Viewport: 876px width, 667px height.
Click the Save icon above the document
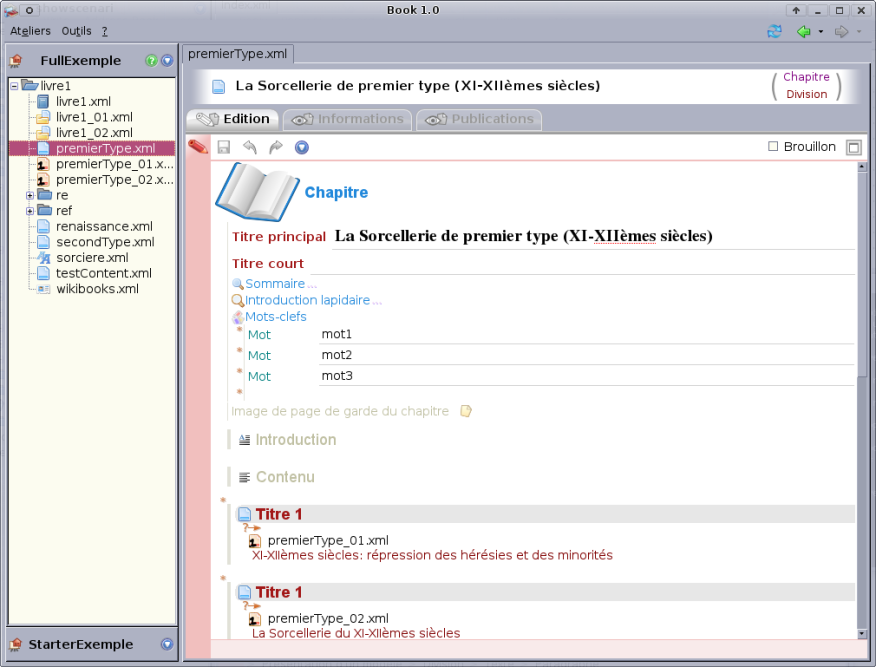[x=223, y=147]
